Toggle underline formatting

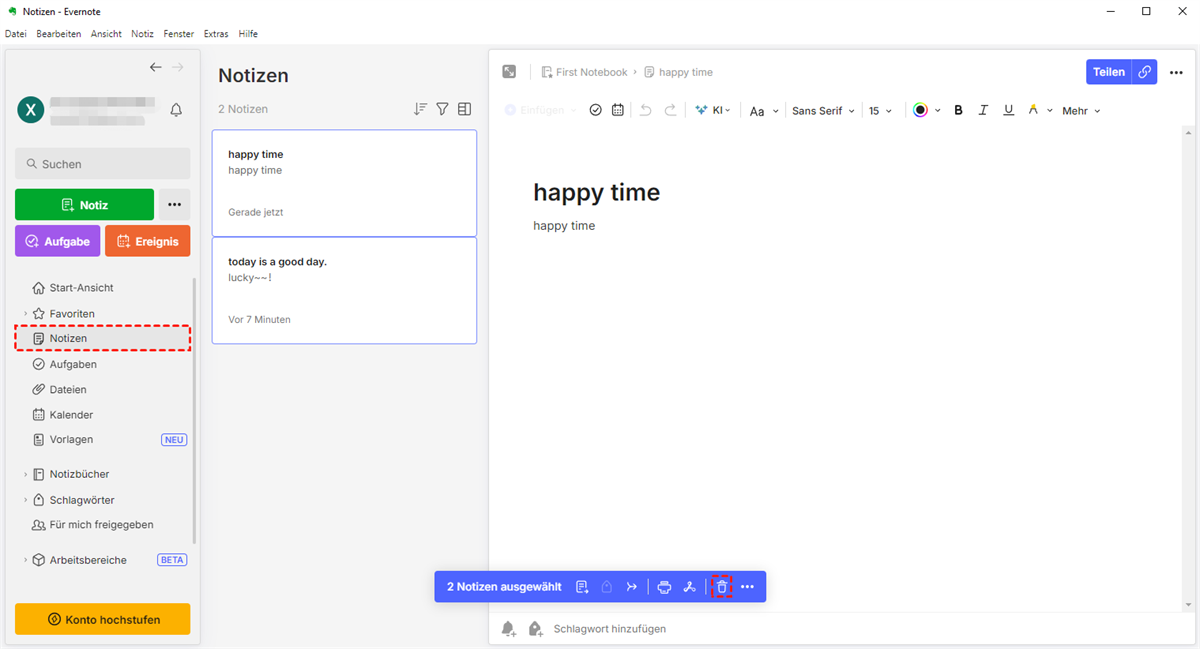(x=1008, y=110)
